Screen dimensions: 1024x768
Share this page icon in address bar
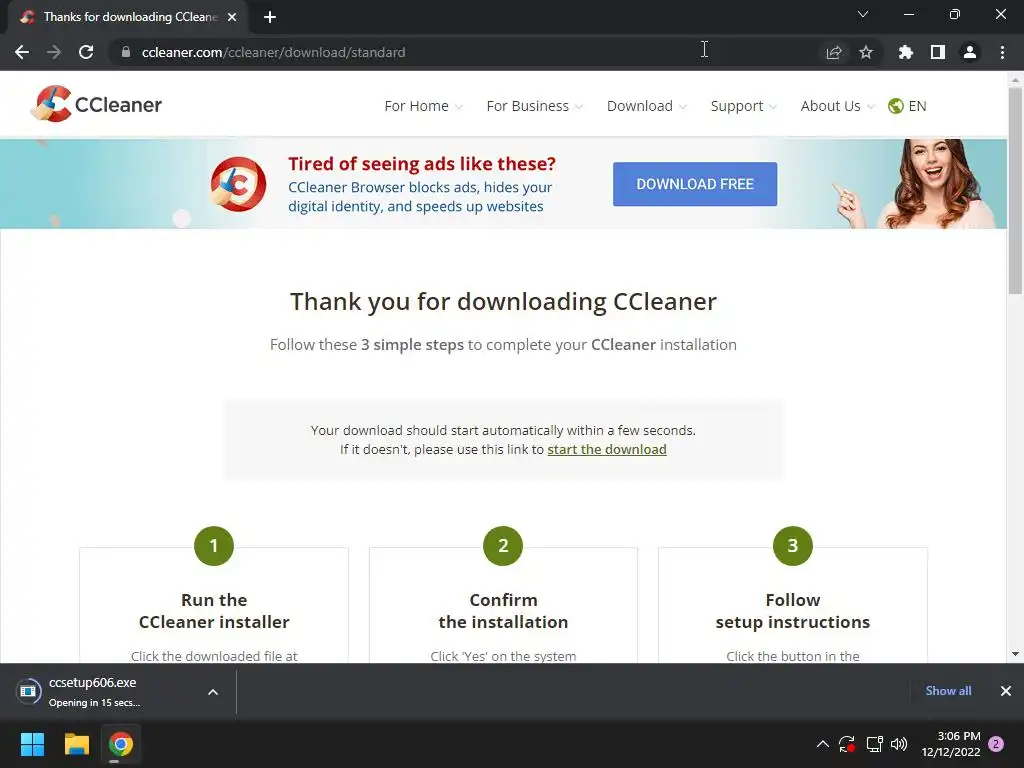pyautogui.click(x=834, y=52)
